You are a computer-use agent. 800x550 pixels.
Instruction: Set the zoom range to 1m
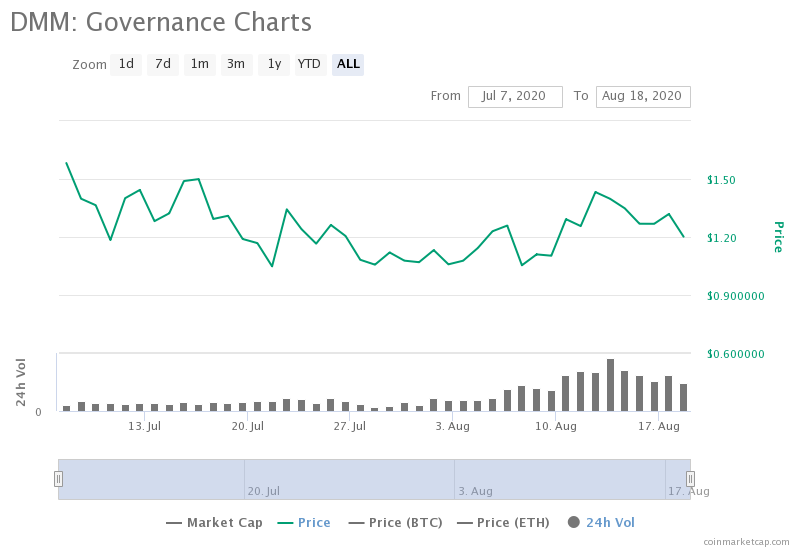click(199, 64)
